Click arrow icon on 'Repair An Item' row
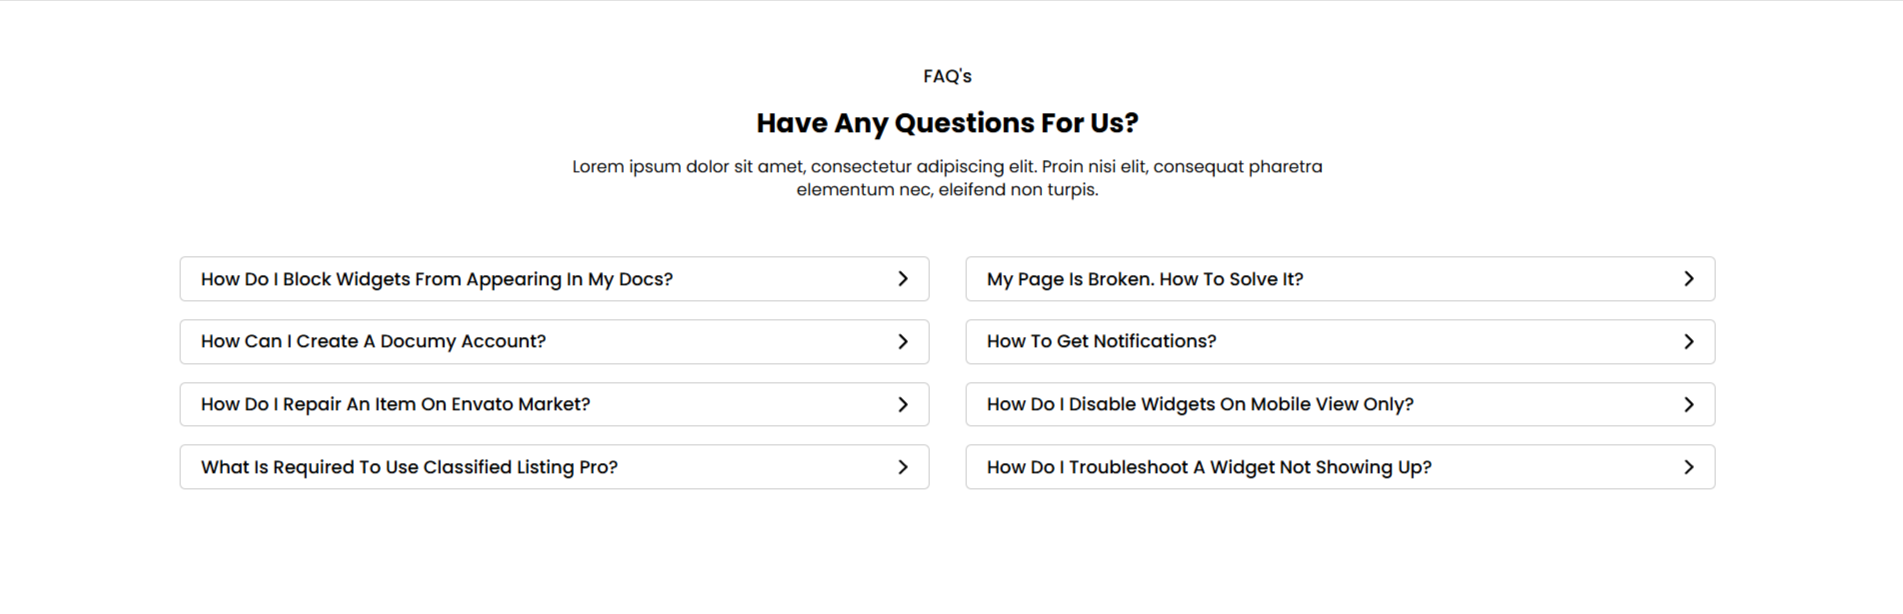 tap(903, 405)
